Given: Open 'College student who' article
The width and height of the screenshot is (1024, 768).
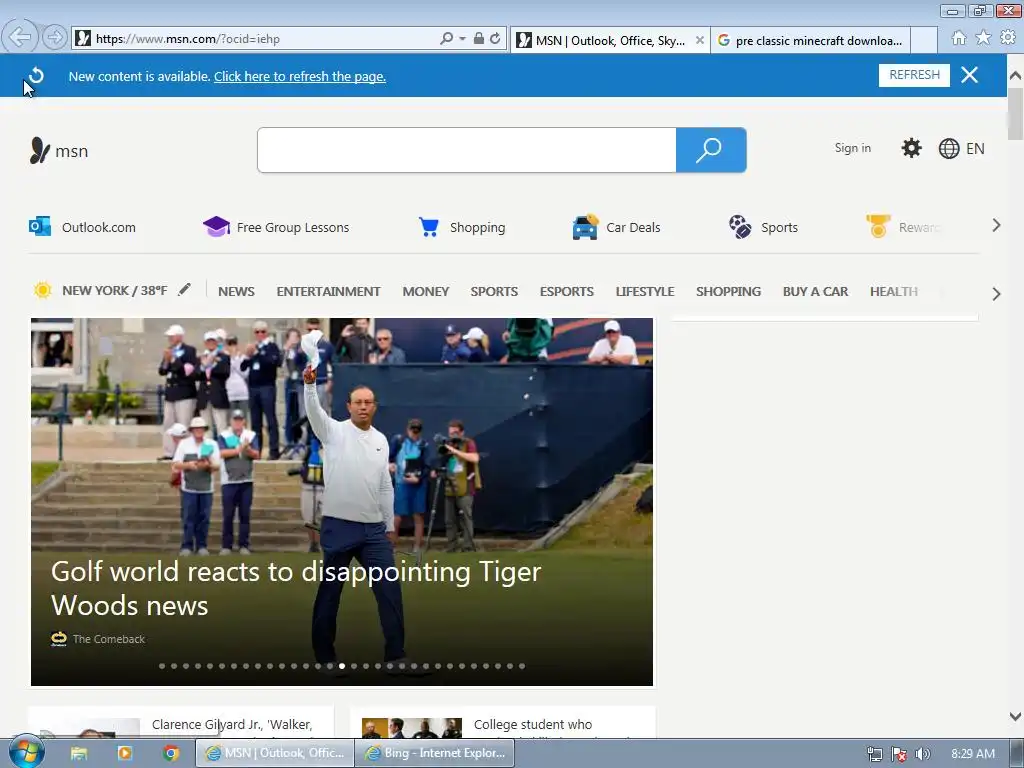Looking at the screenshot, I should [533, 724].
